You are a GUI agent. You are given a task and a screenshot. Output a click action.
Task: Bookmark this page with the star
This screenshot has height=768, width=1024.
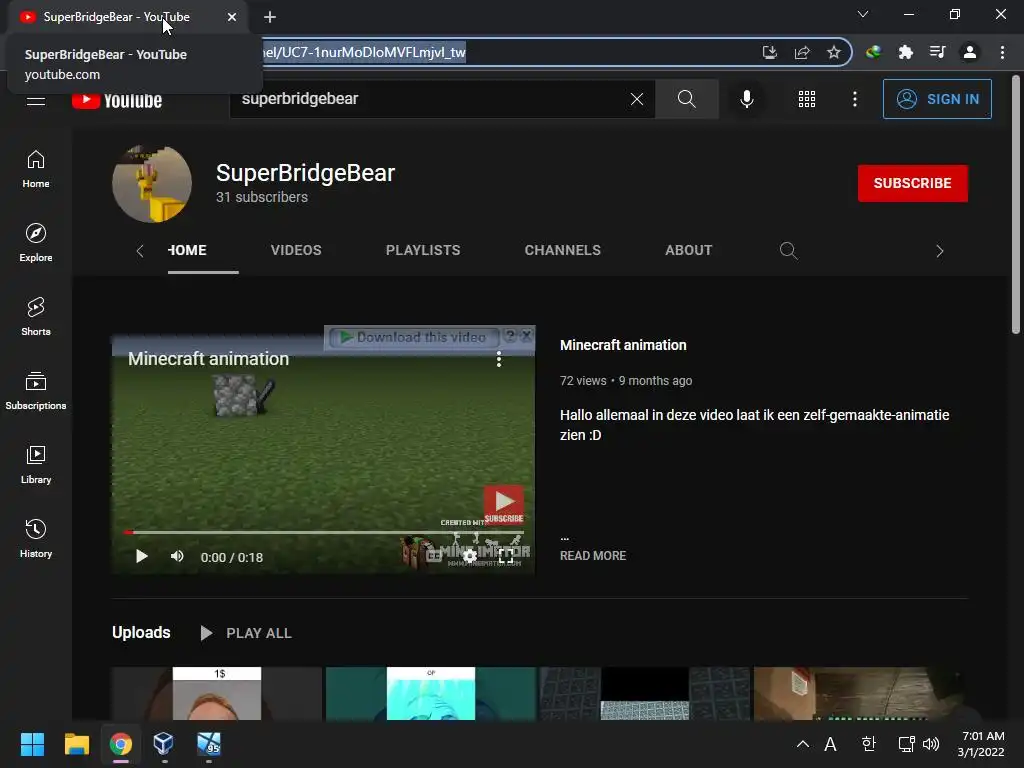click(833, 52)
